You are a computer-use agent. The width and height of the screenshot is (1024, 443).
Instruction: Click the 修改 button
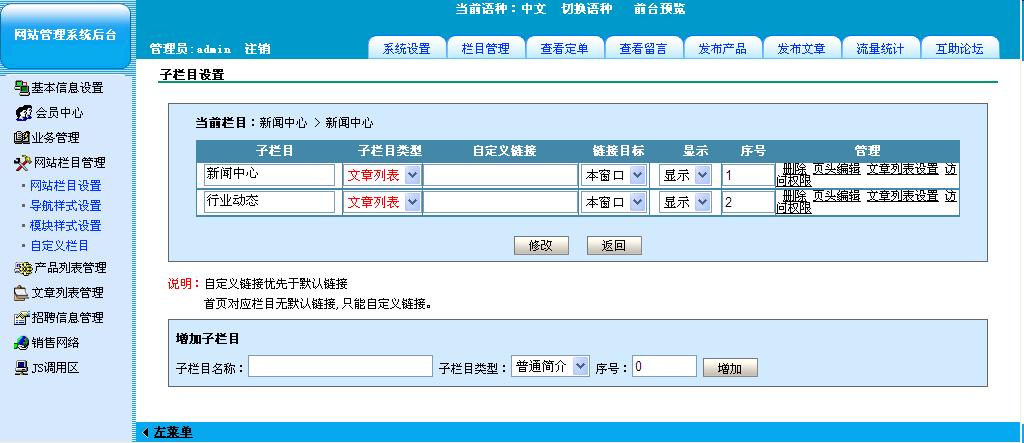(541, 246)
